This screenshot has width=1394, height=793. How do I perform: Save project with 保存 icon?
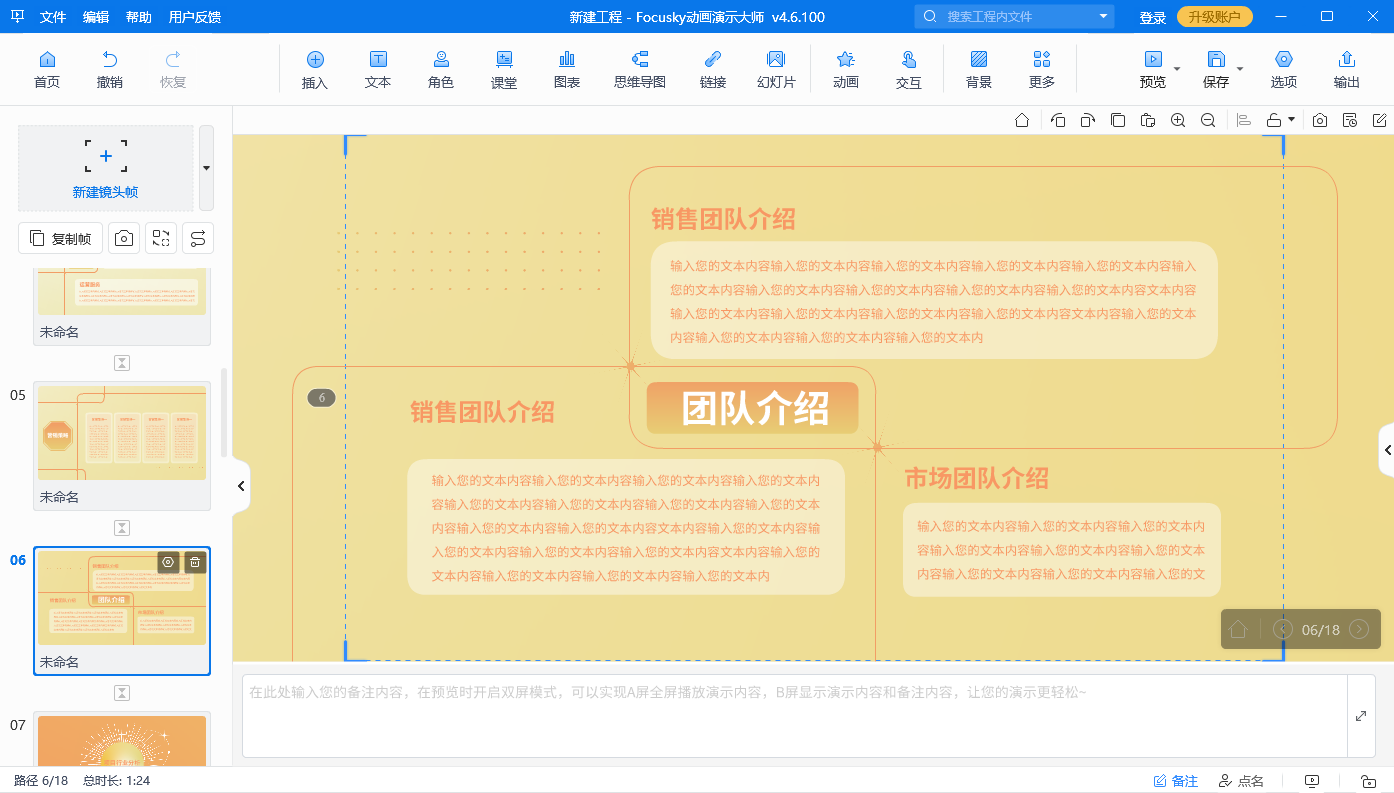click(x=1216, y=69)
